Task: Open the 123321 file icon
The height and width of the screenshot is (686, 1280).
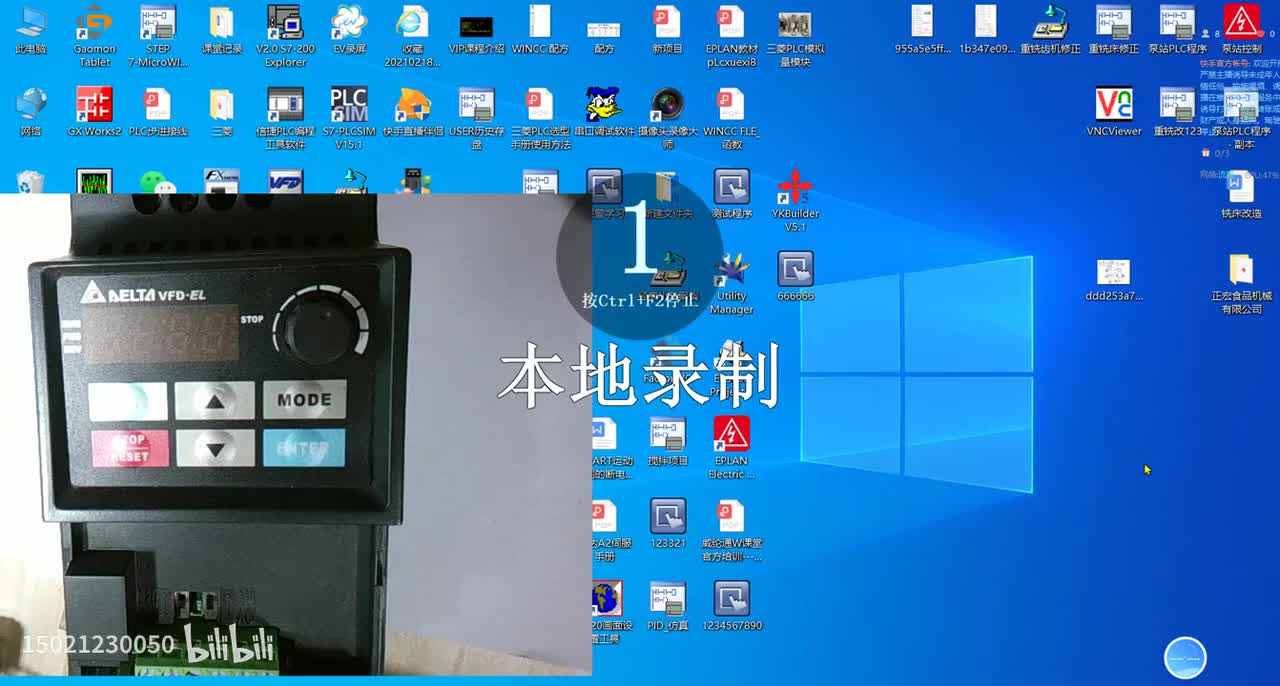Action: pyautogui.click(x=667, y=524)
